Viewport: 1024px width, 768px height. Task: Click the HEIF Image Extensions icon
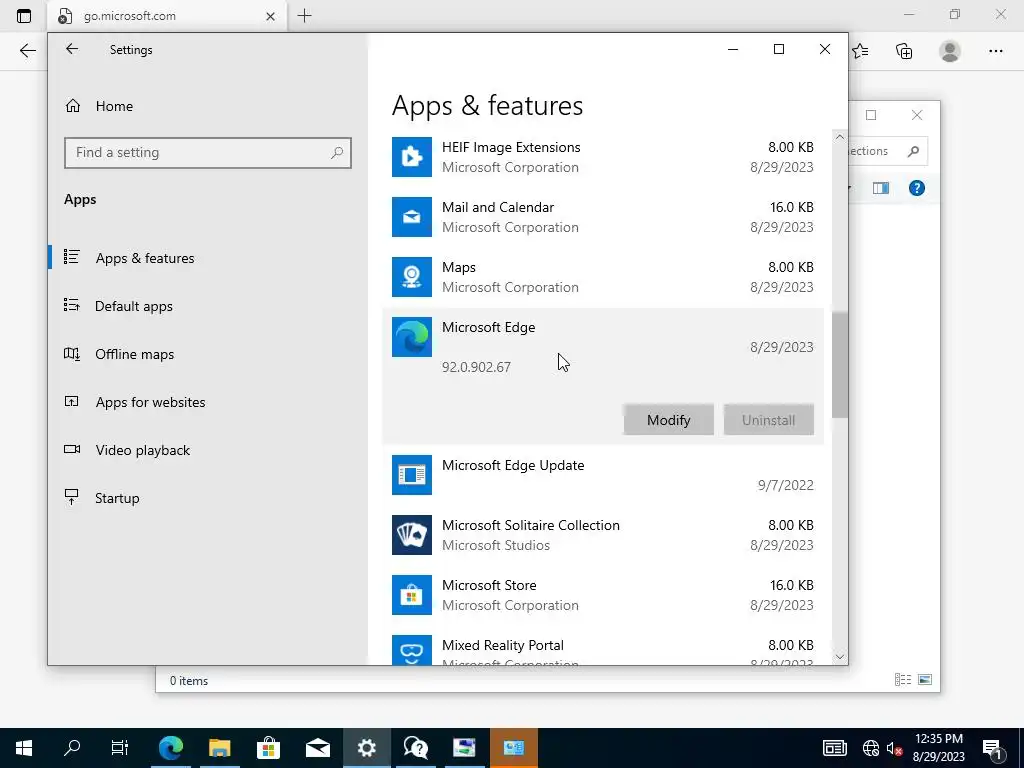click(411, 157)
